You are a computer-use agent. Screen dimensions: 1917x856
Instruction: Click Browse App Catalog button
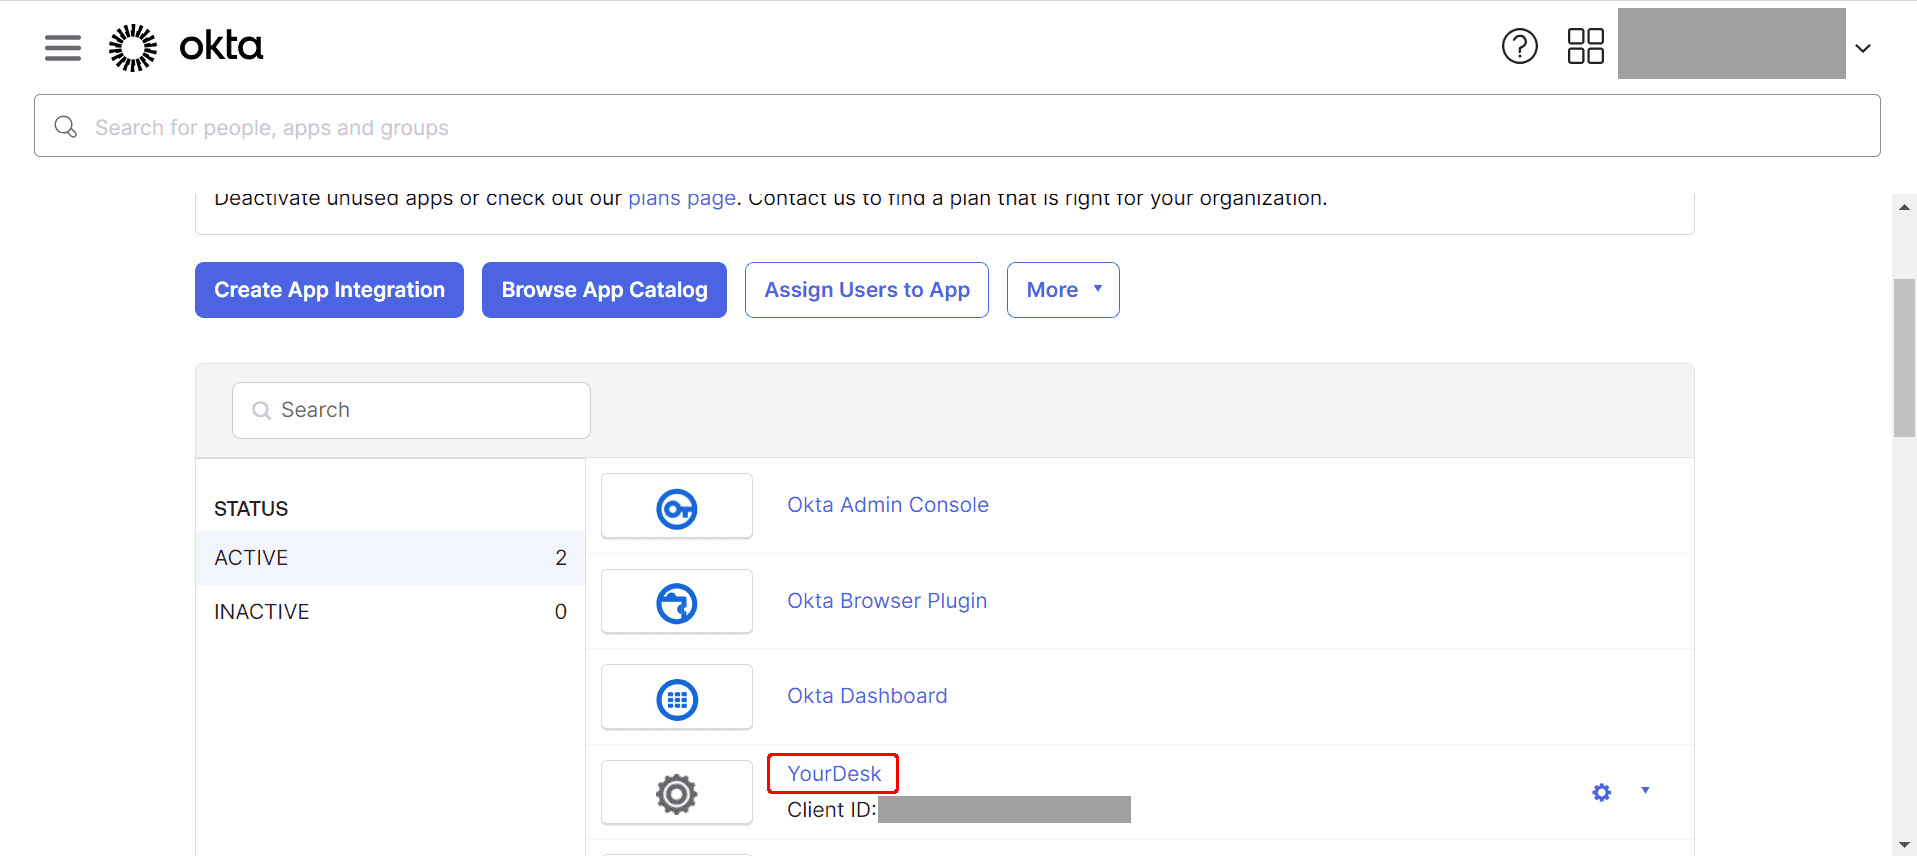coord(604,290)
